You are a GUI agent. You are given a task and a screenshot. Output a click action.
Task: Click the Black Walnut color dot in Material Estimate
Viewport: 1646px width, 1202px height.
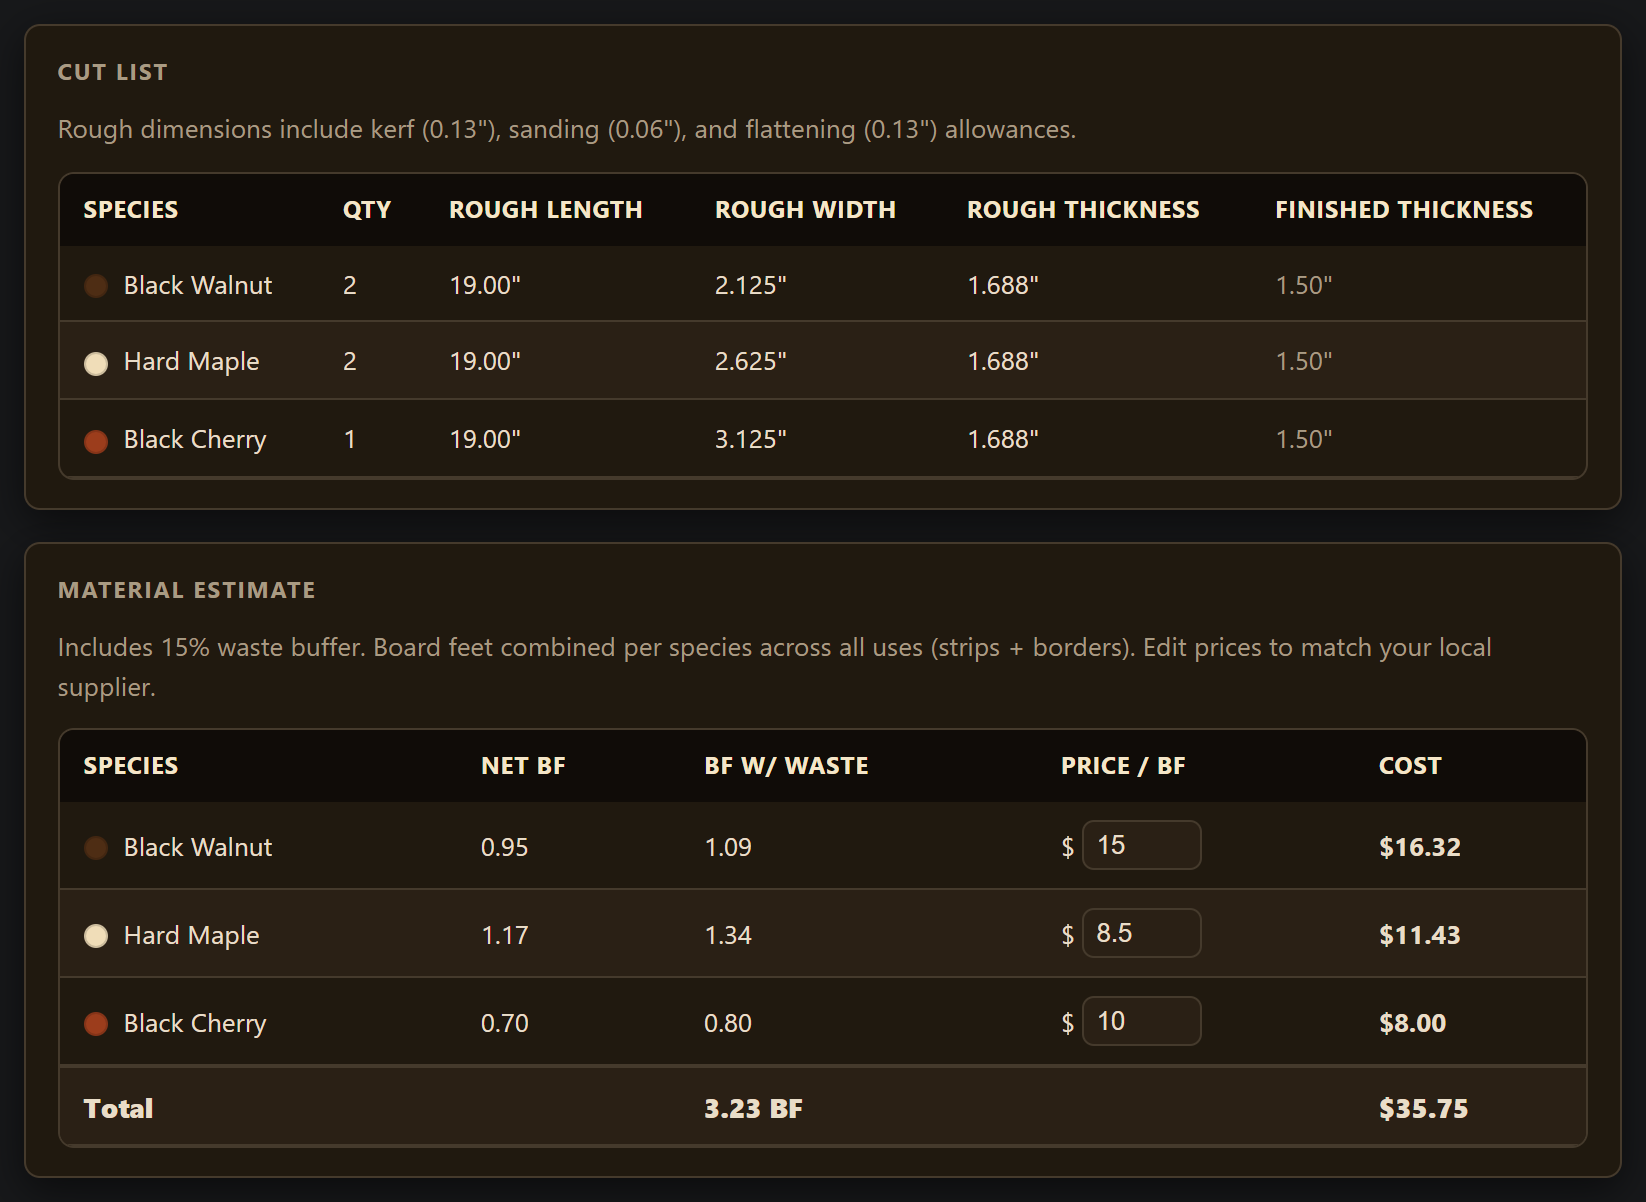tap(96, 848)
